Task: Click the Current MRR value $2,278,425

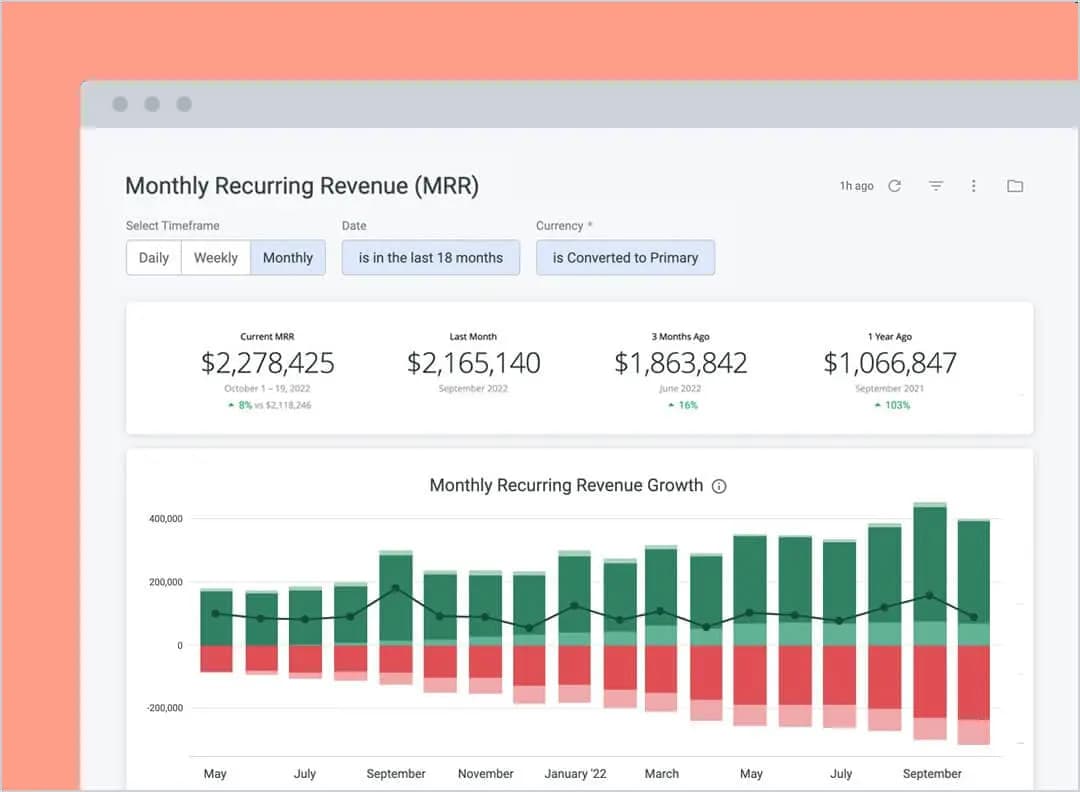Action: 268,363
